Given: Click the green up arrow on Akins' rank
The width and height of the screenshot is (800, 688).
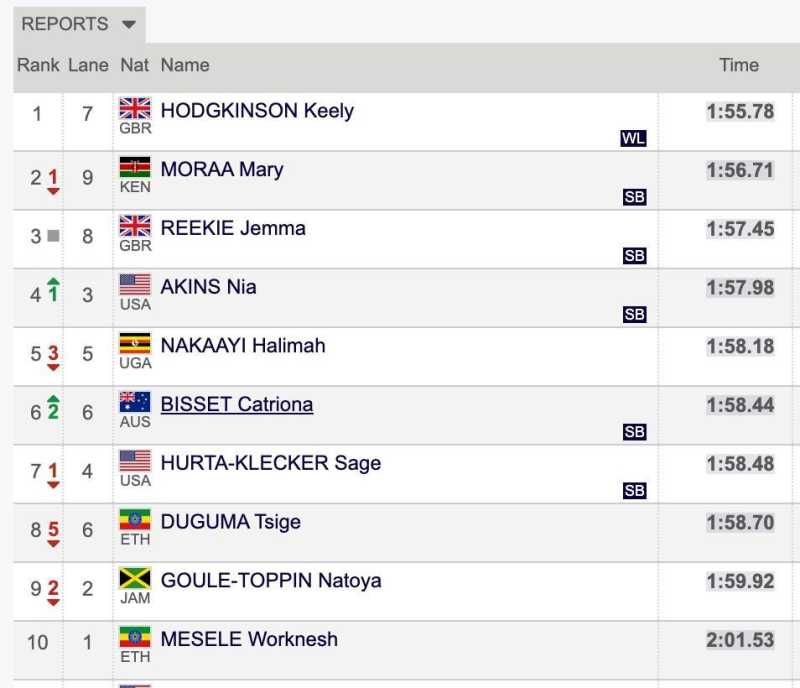Looking at the screenshot, I should (53, 289).
